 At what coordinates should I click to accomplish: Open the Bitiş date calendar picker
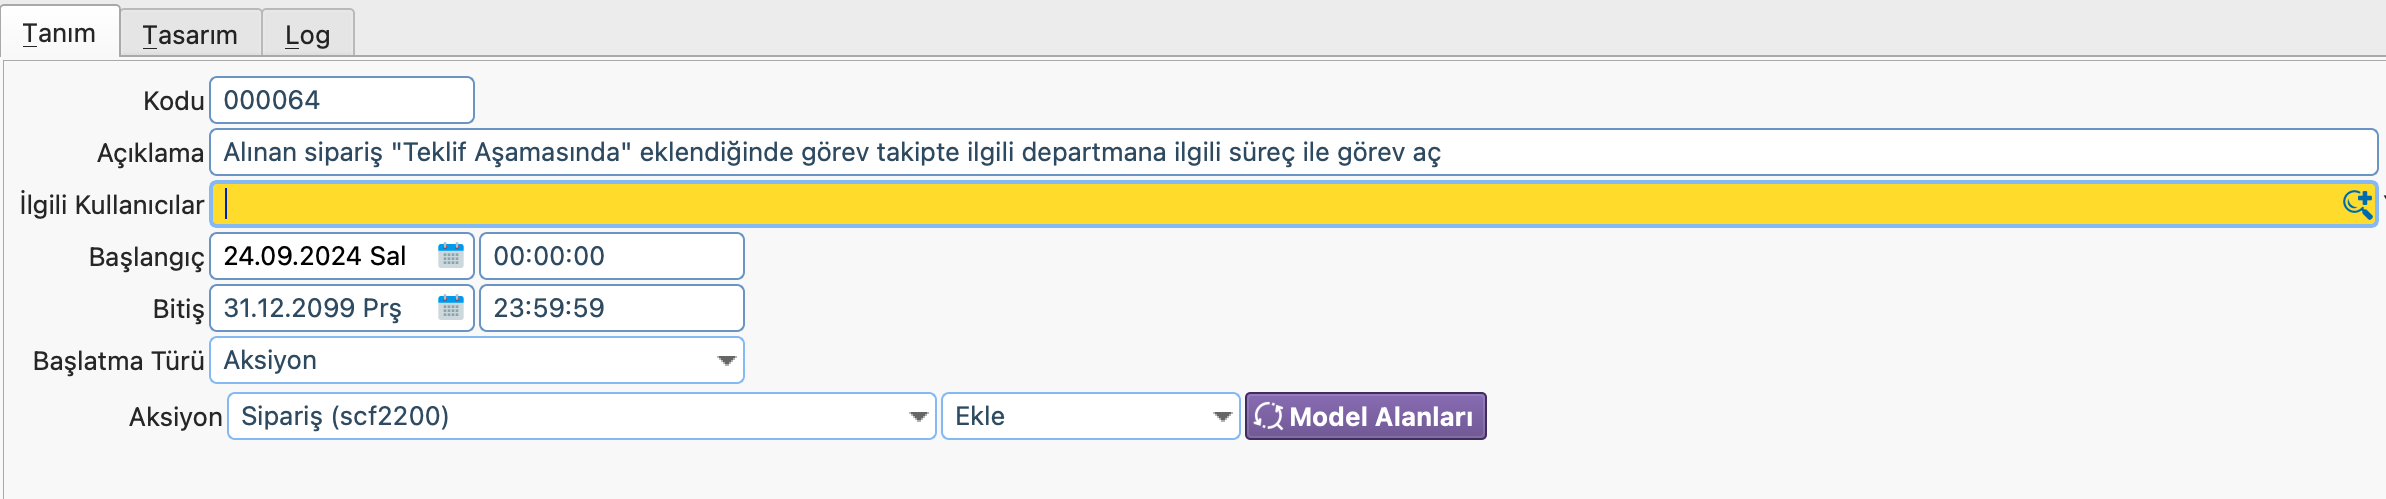[x=451, y=308]
